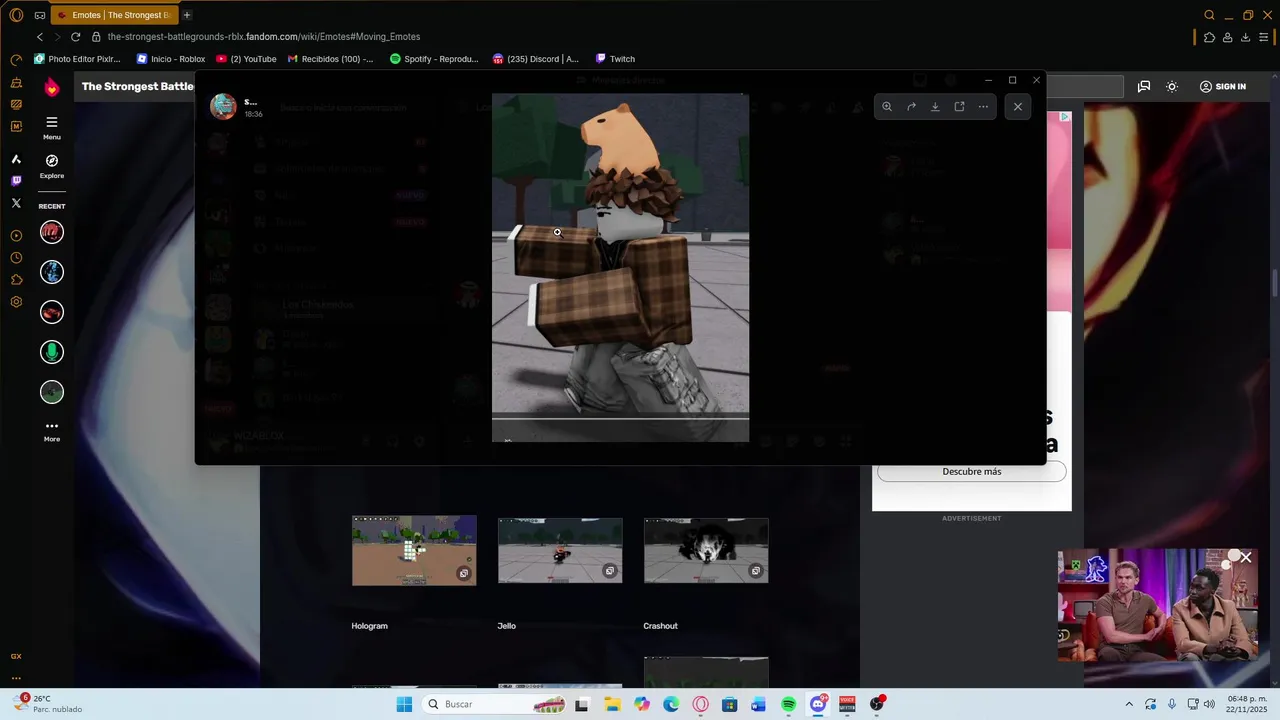Screen dimensions: 1280x720
Task: Open the second recent wiki icon, the blue one
Action: click(x=52, y=272)
